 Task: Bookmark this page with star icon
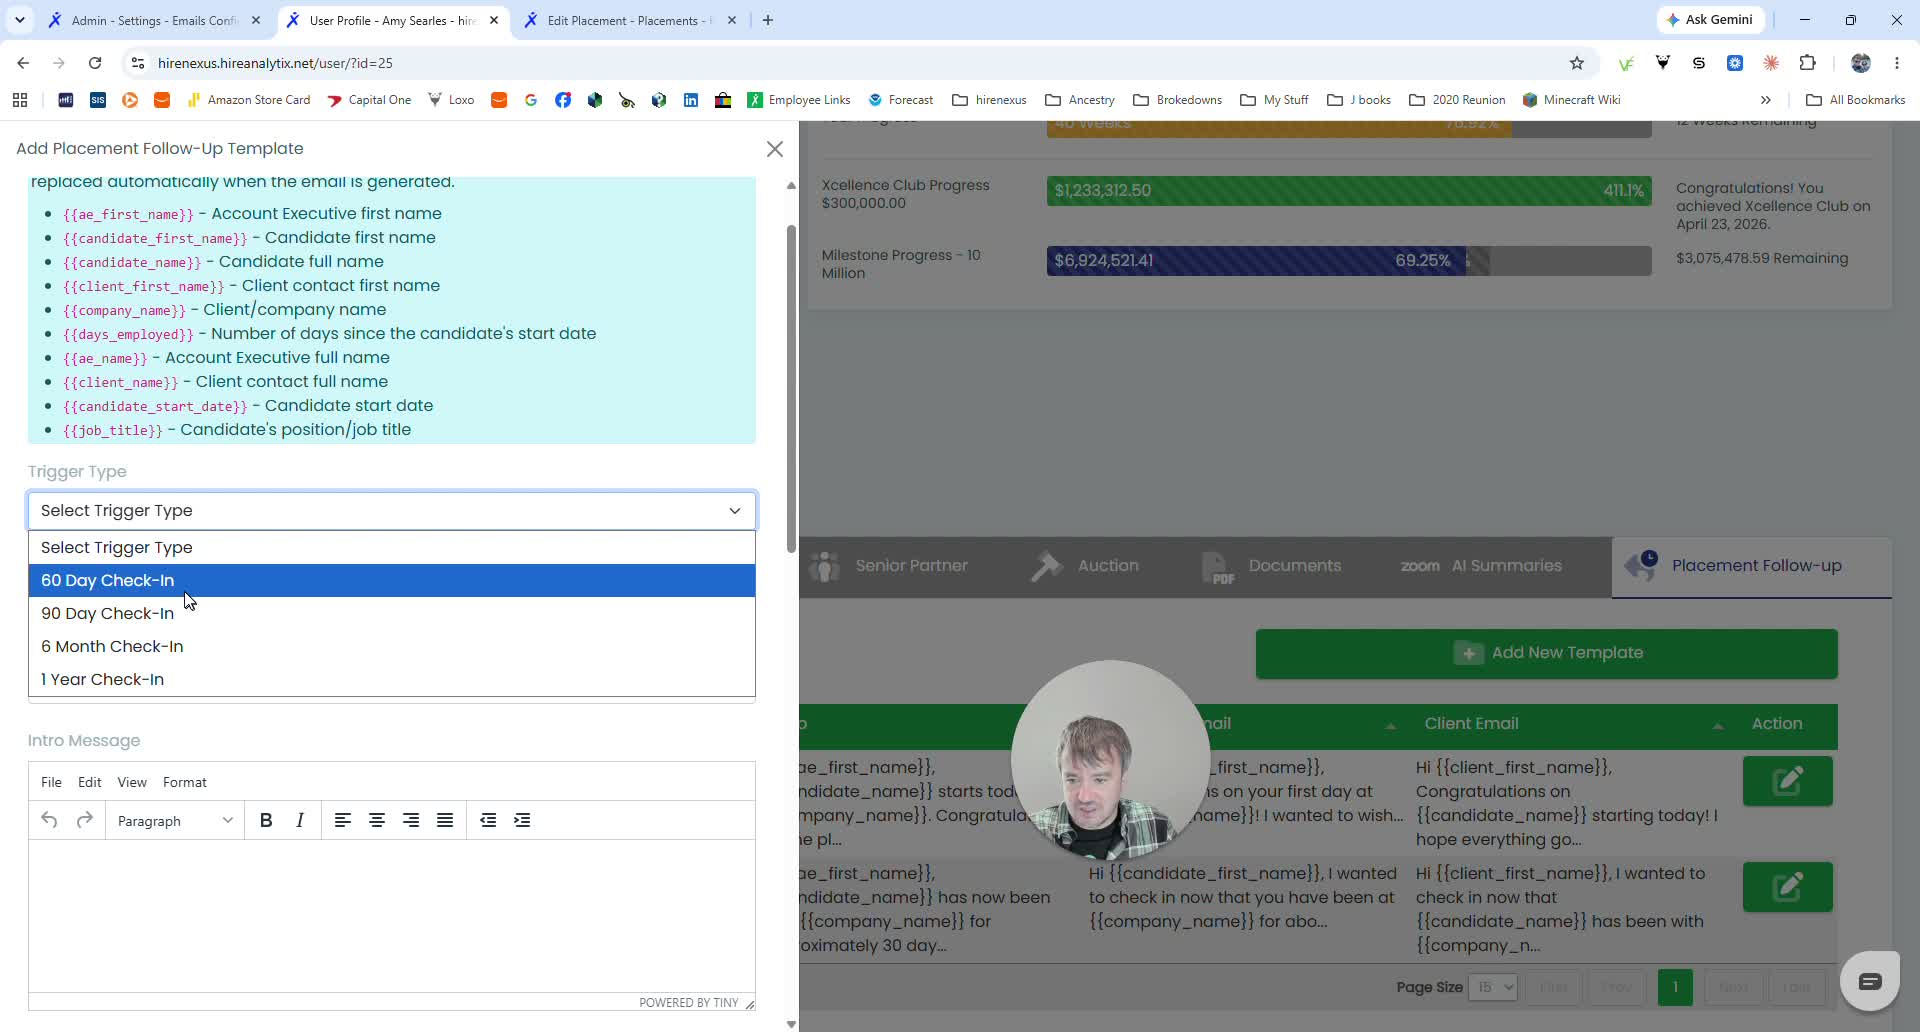[x=1577, y=63]
